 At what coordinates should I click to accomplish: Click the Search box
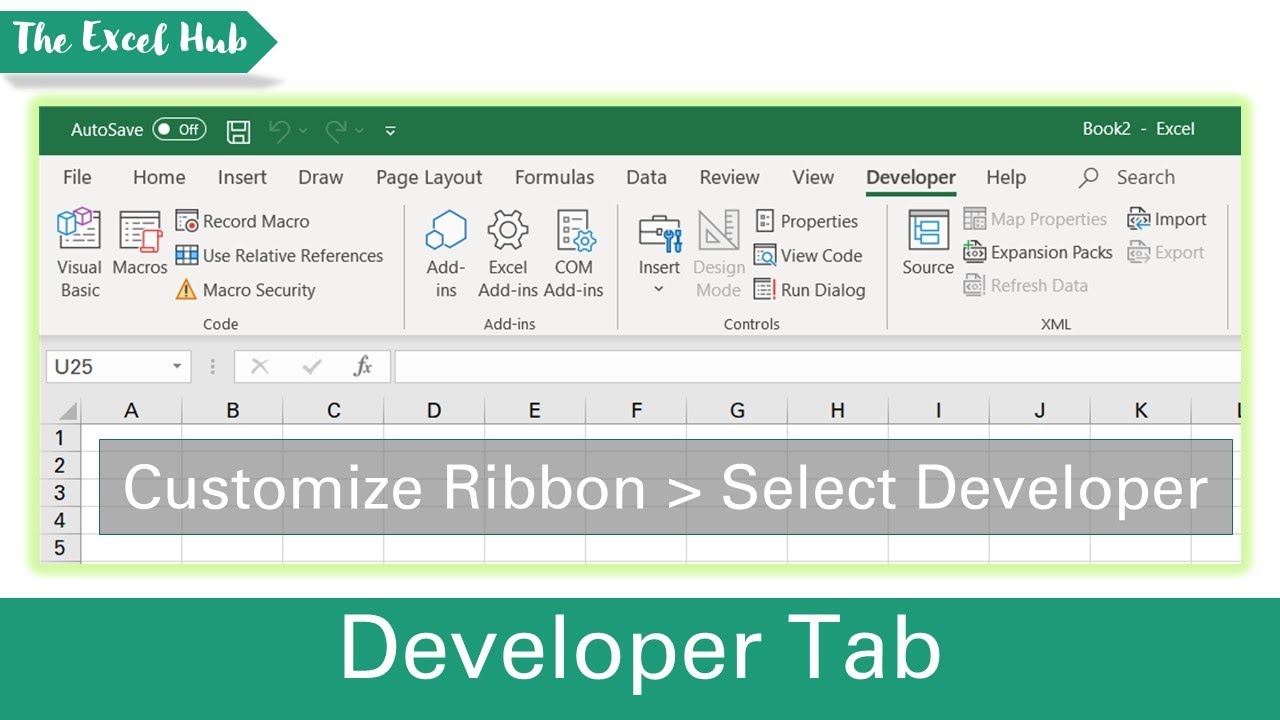tap(1128, 177)
